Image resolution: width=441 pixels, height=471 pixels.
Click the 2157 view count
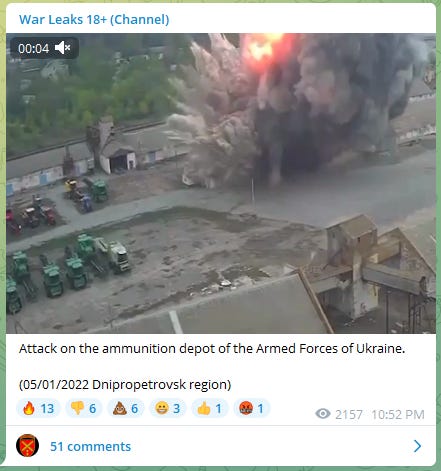pyautogui.click(x=349, y=415)
